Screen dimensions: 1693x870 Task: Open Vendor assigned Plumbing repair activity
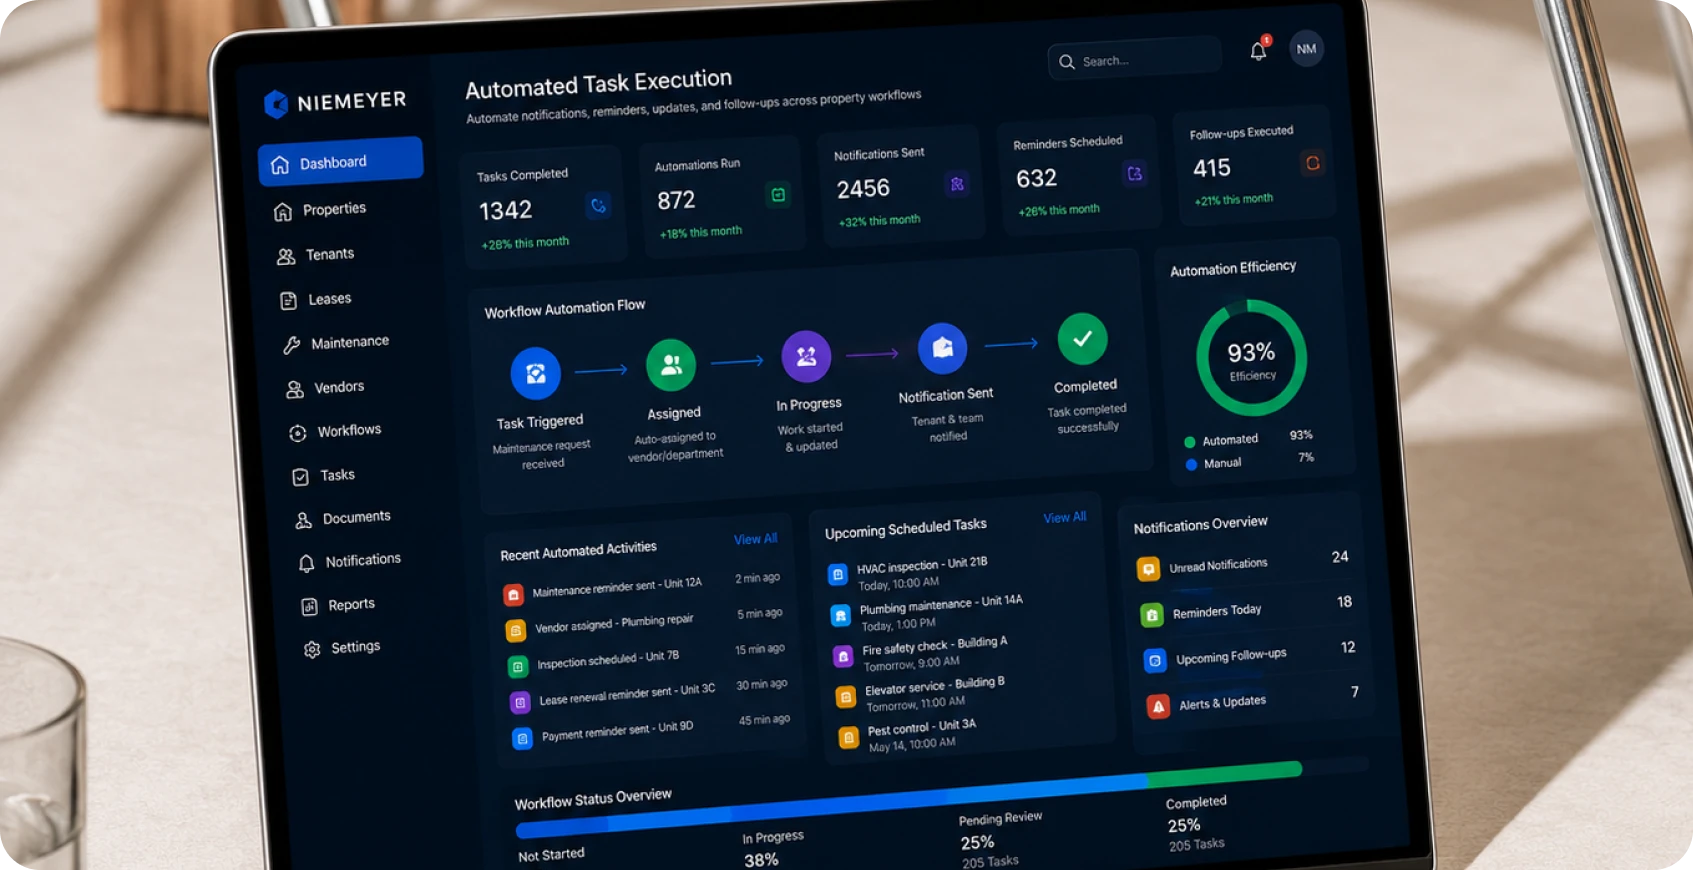pyautogui.click(x=645, y=622)
